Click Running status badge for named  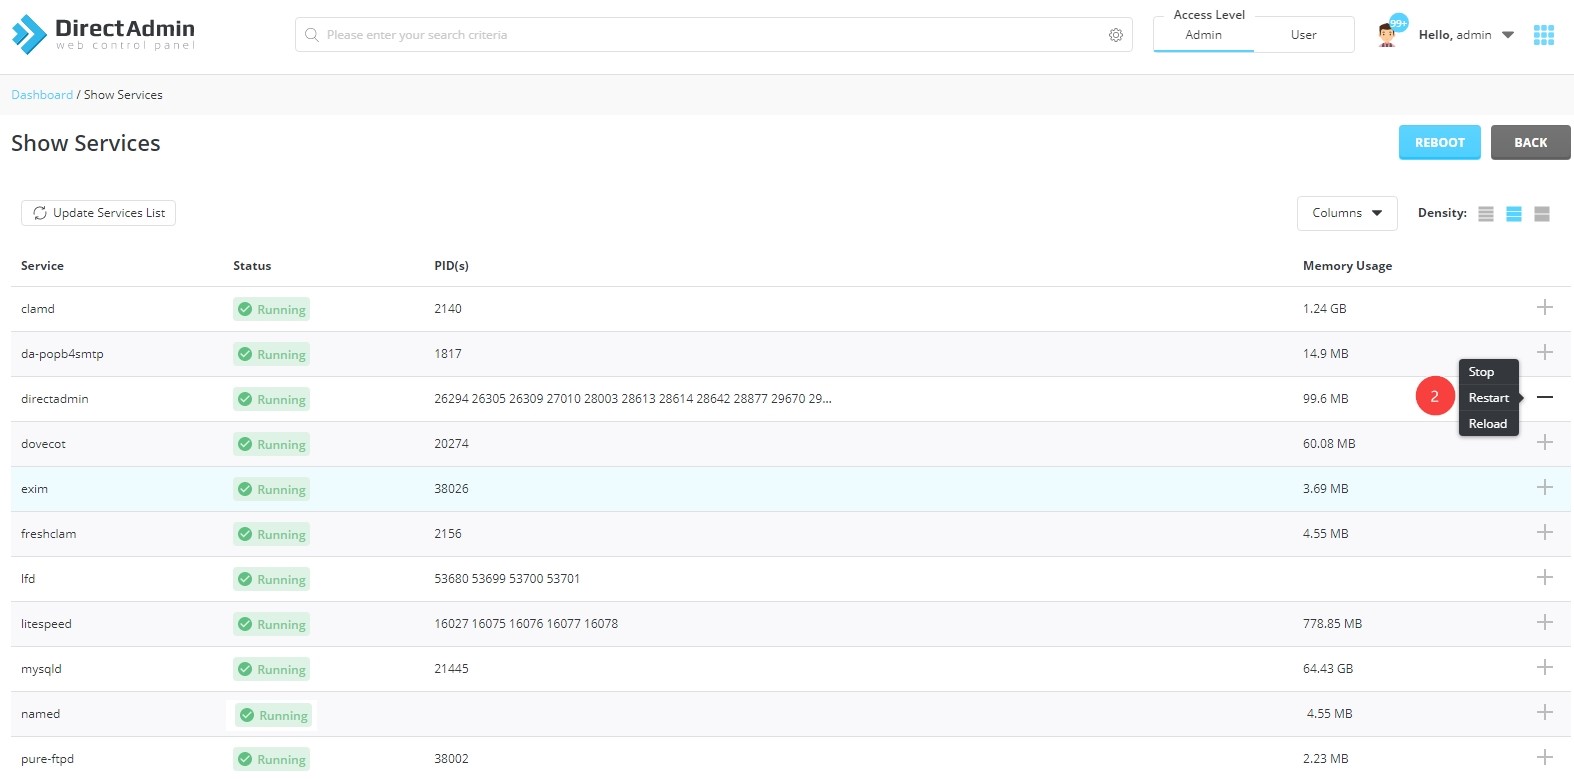[x=273, y=715]
